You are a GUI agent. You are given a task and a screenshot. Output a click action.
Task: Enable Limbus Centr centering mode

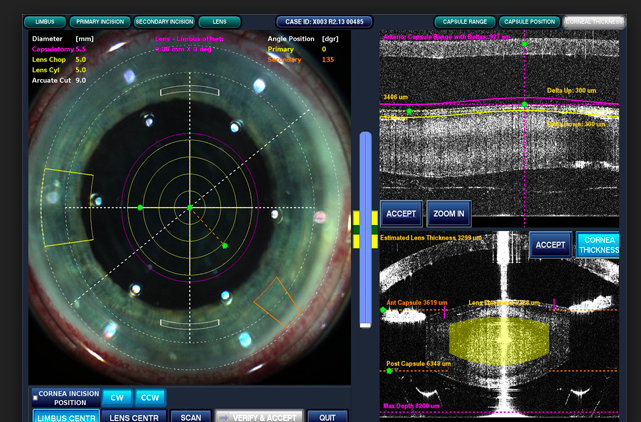pos(65,417)
